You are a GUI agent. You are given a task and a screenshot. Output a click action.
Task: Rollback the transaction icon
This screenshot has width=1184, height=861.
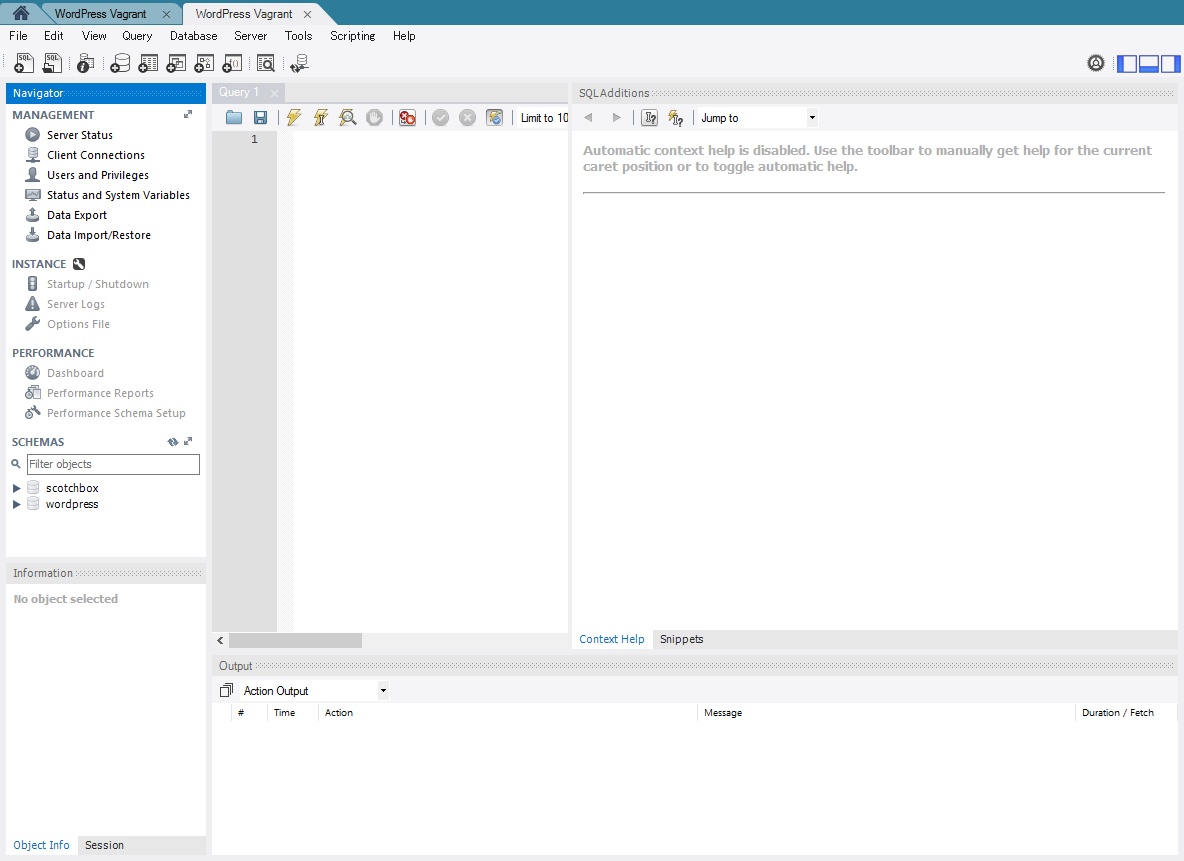pos(467,118)
